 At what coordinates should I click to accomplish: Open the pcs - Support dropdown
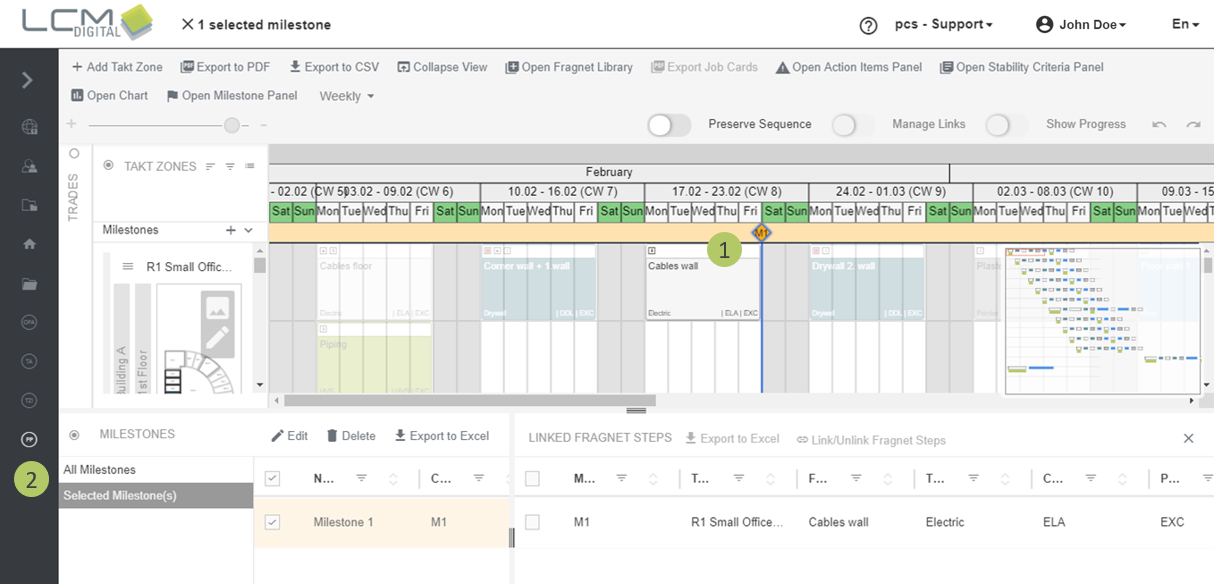[943, 24]
